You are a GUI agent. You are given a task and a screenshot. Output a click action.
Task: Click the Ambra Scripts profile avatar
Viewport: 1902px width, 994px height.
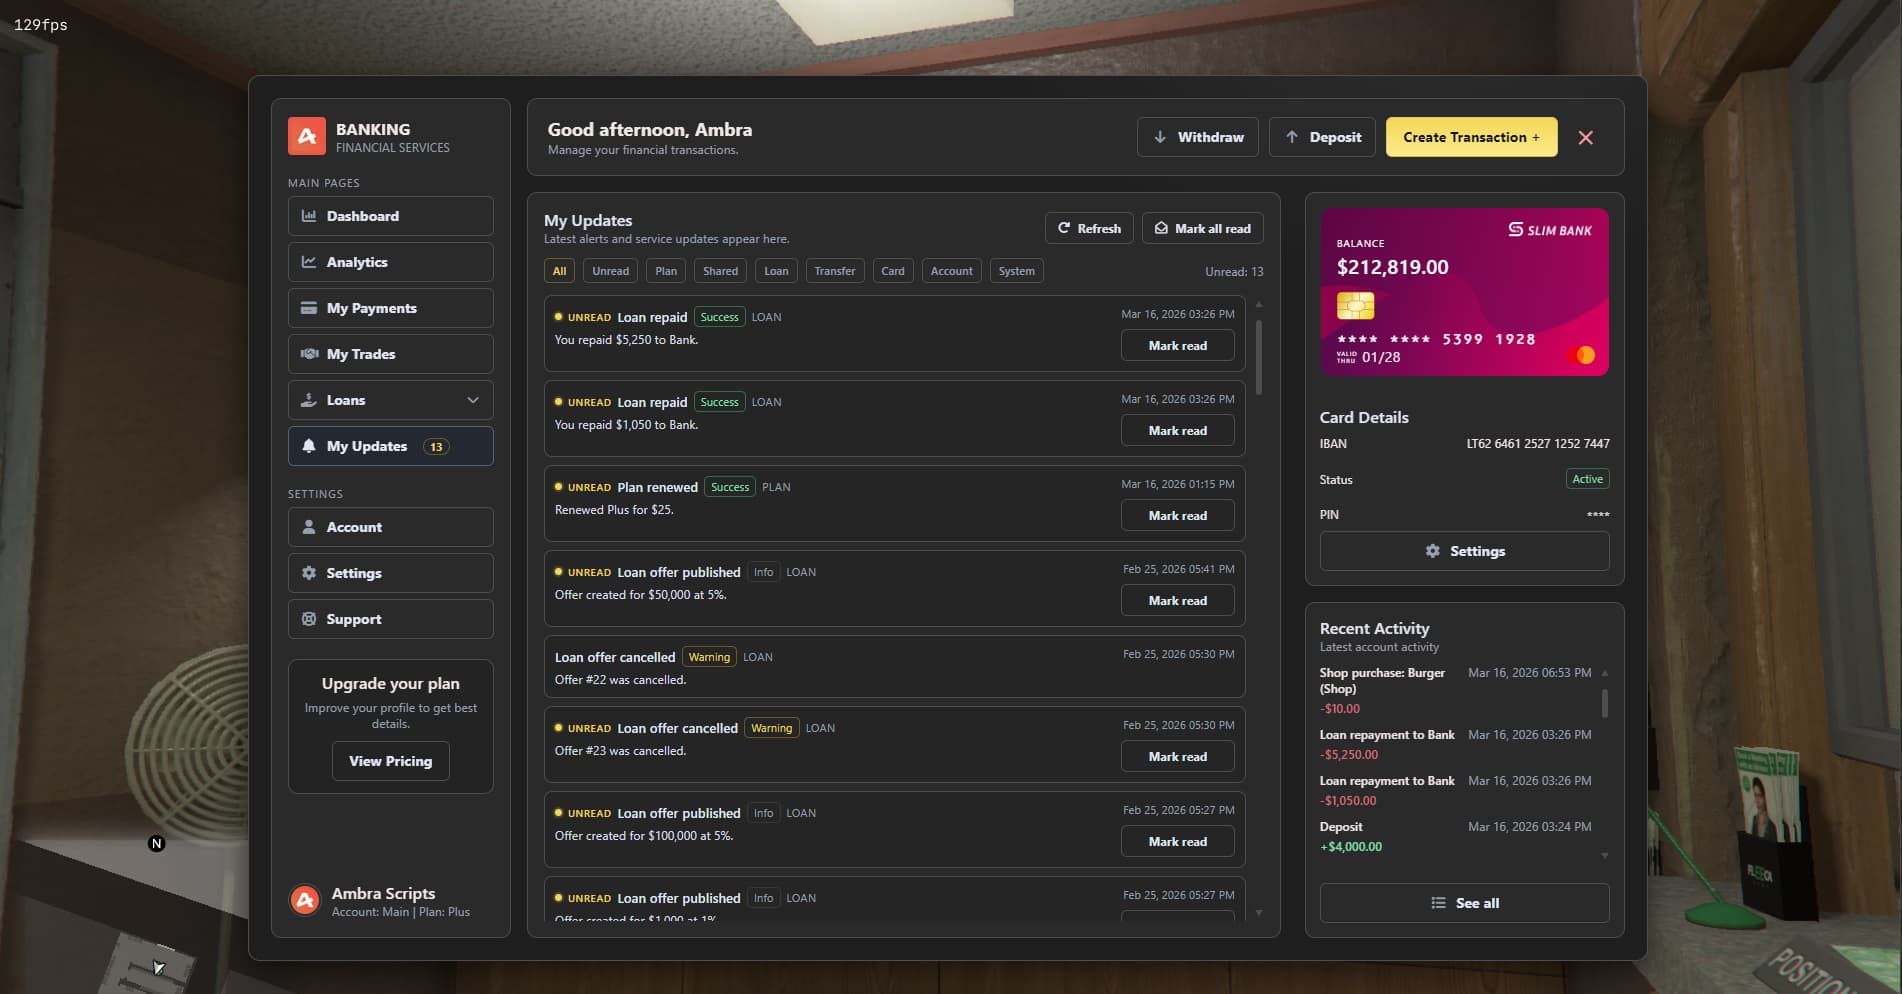pos(305,900)
